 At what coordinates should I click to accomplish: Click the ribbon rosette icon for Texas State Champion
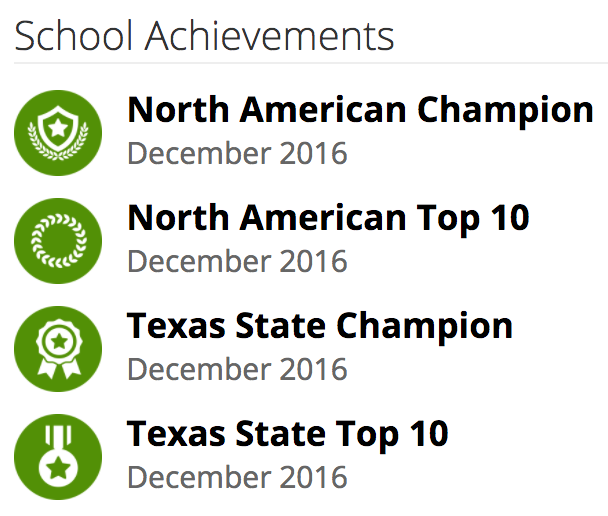[58, 349]
